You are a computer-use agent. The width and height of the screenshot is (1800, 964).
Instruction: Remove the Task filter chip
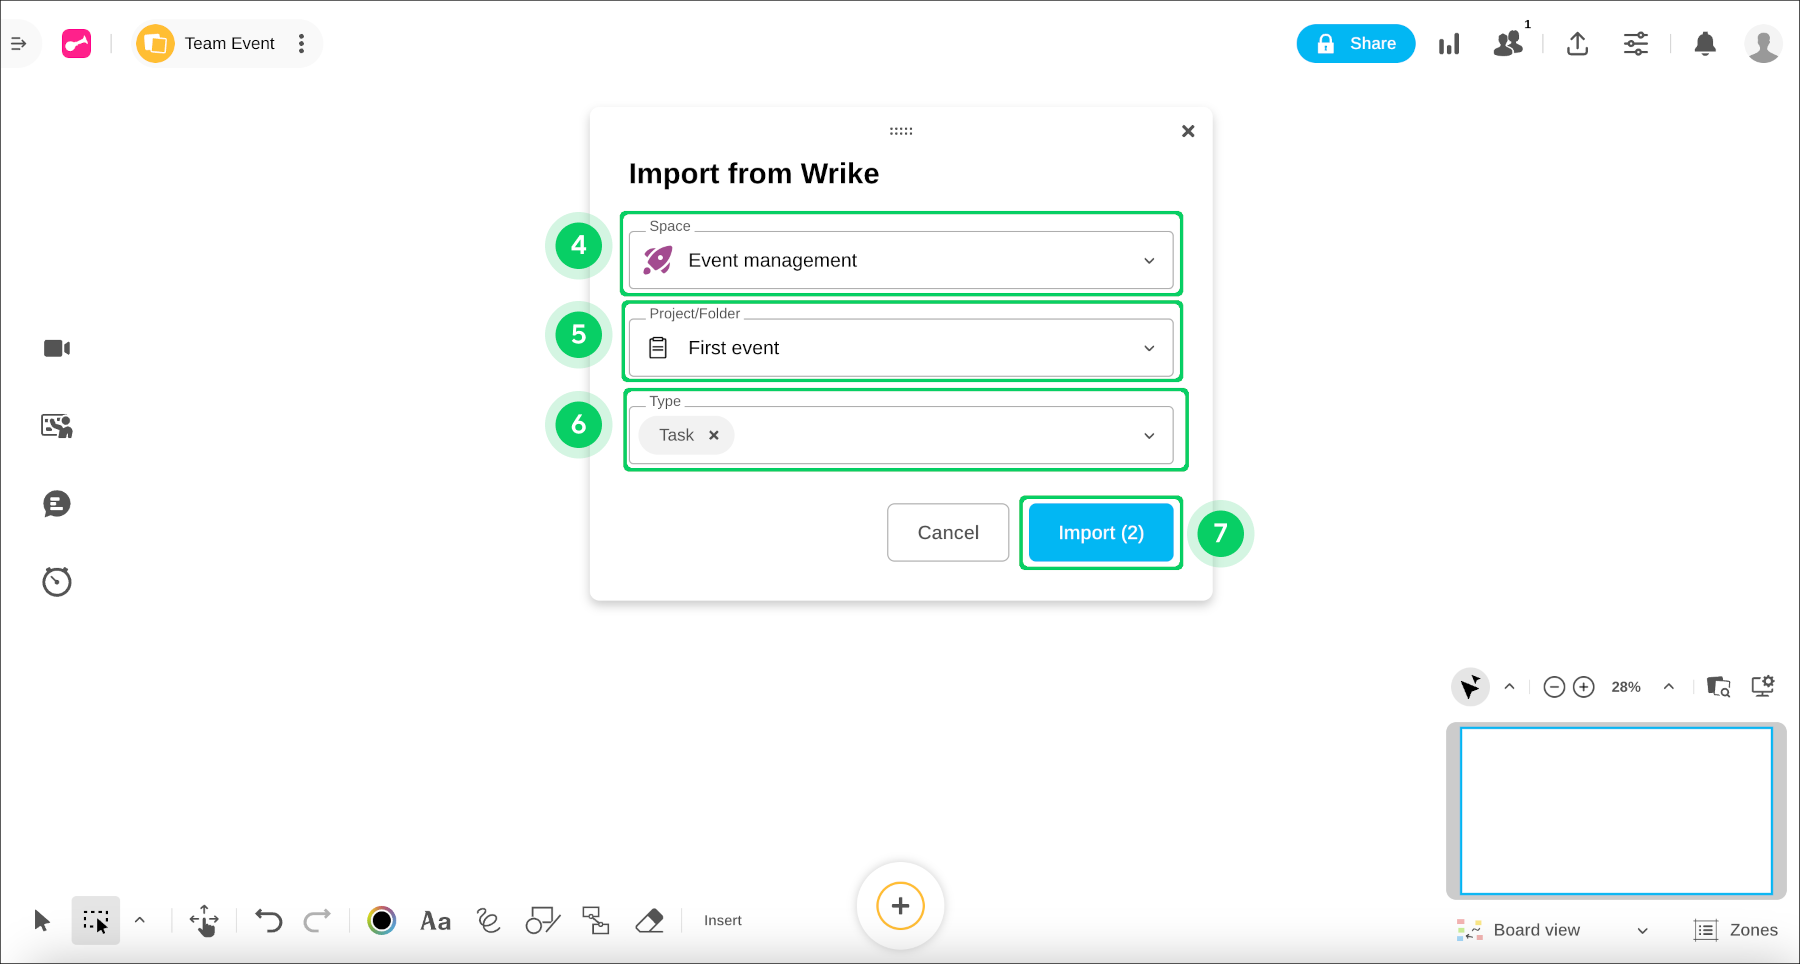tap(713, 435)
